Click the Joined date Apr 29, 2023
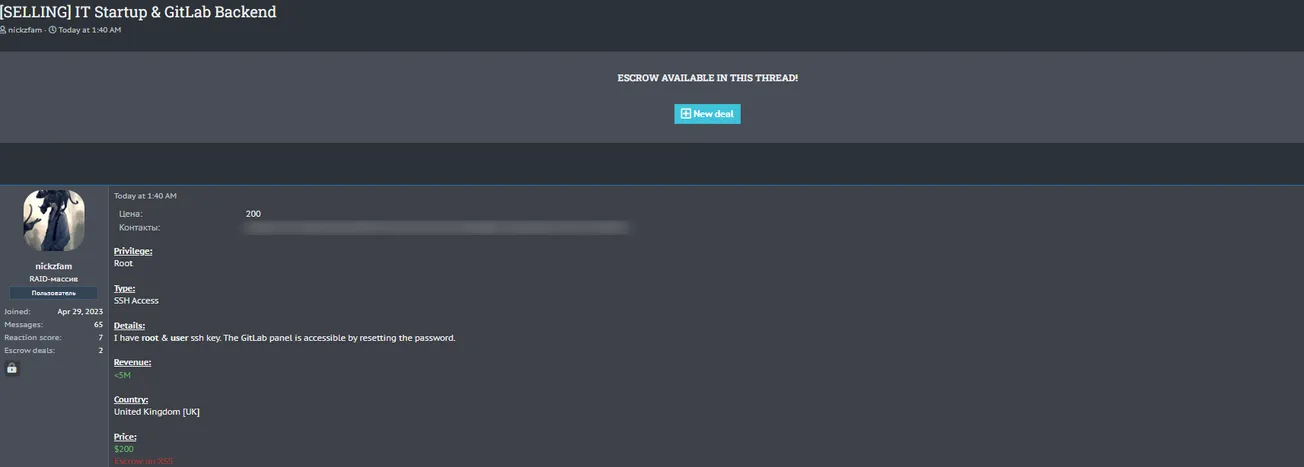Image resolution: width=1304 pixels, height=467 pixels. point(80,312)
